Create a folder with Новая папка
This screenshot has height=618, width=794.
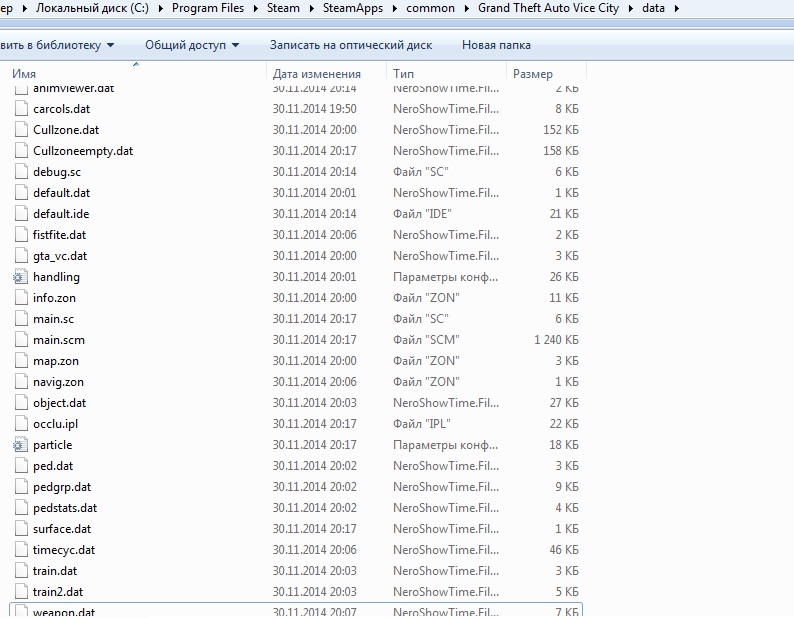tap(496, 45)
